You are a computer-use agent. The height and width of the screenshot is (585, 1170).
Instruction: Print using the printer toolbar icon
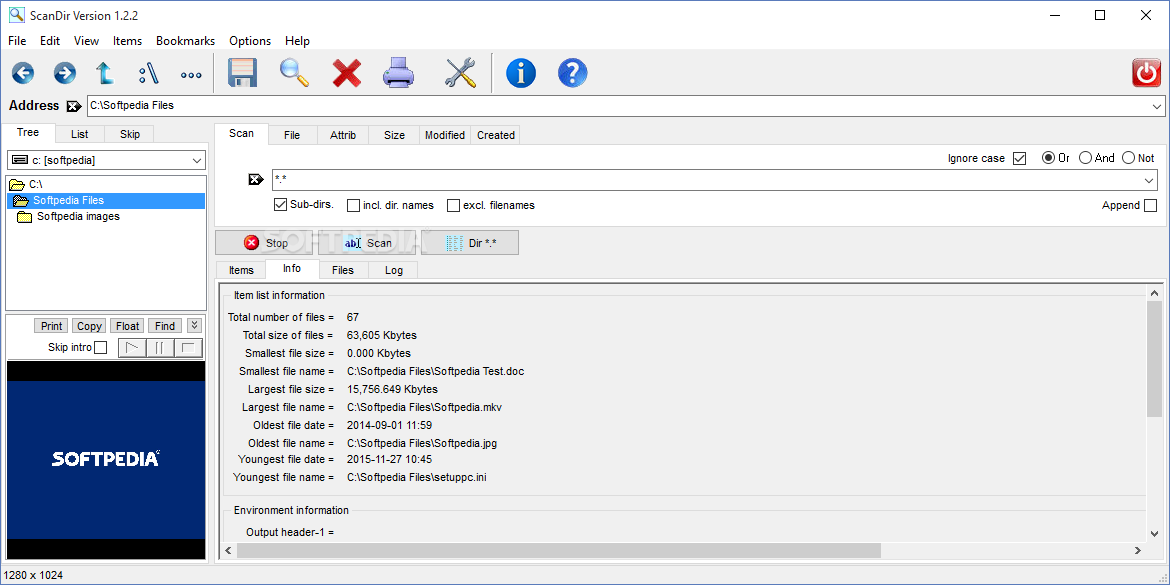[398, 73]
